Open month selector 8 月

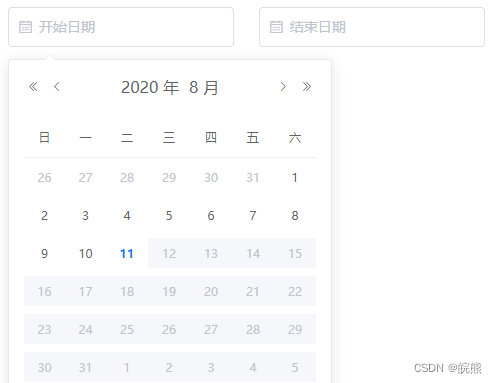point(204,87)
